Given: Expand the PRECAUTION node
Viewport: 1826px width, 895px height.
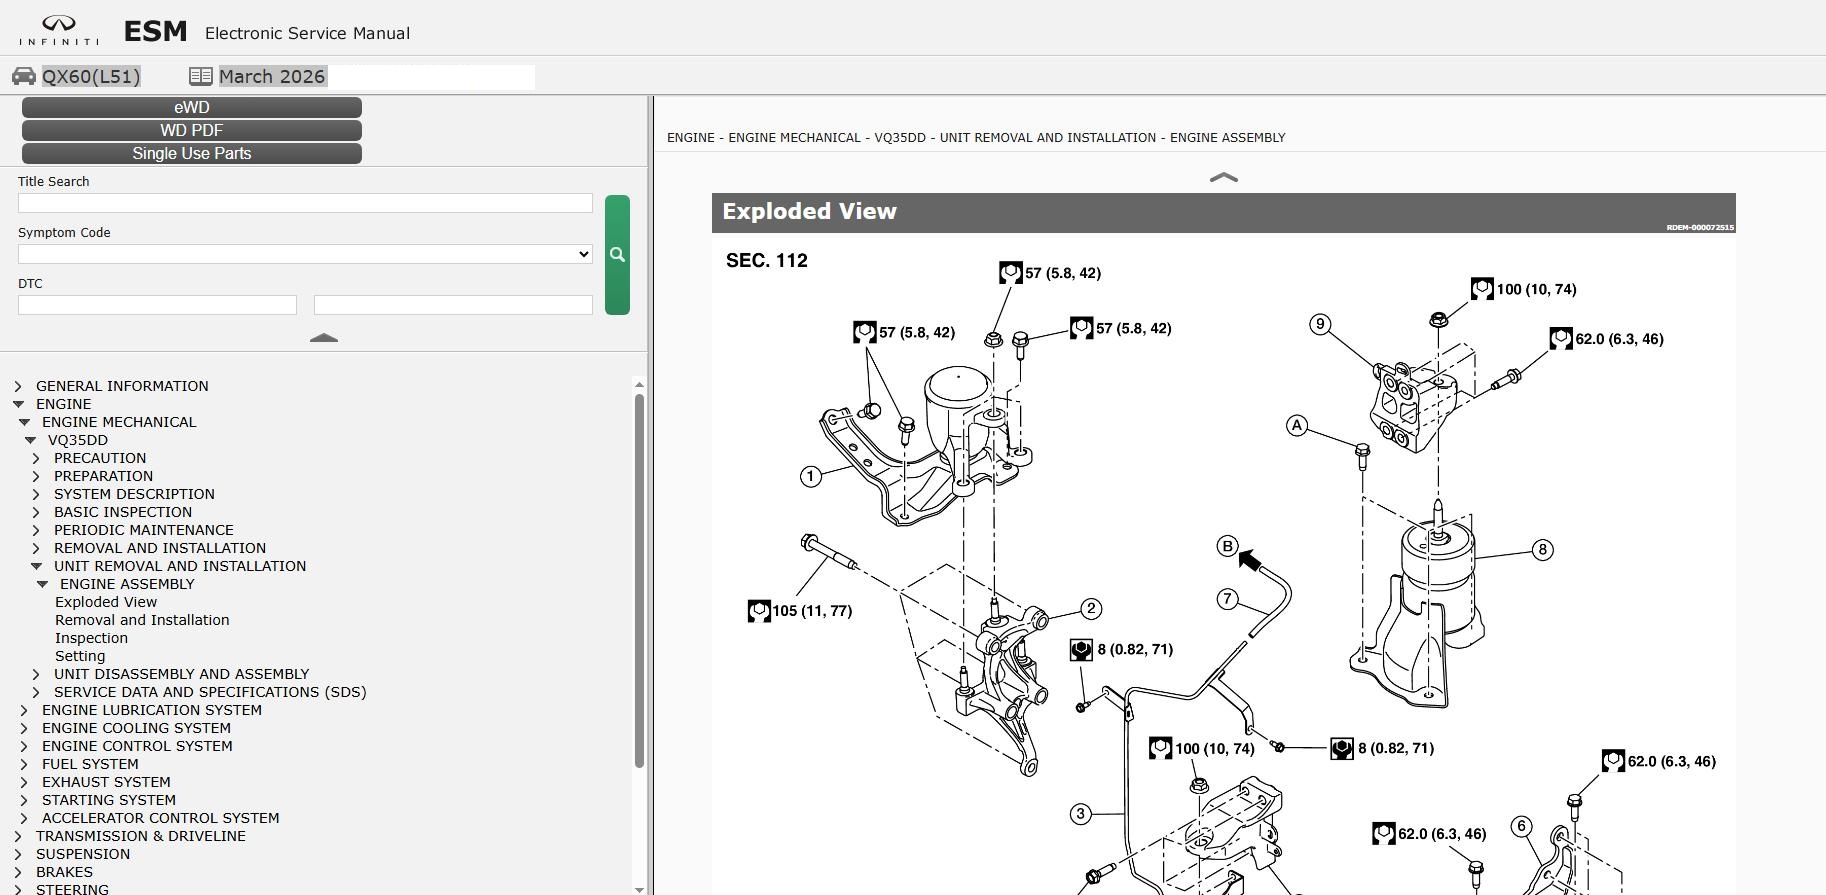Looking at the screenshot, I should (x=36, y=458).
